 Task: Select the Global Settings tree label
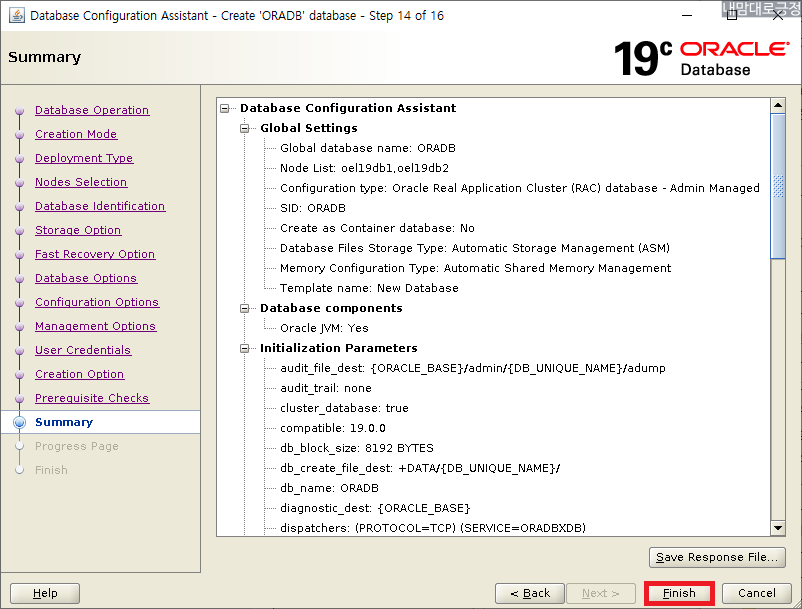(x=309, y=128)
